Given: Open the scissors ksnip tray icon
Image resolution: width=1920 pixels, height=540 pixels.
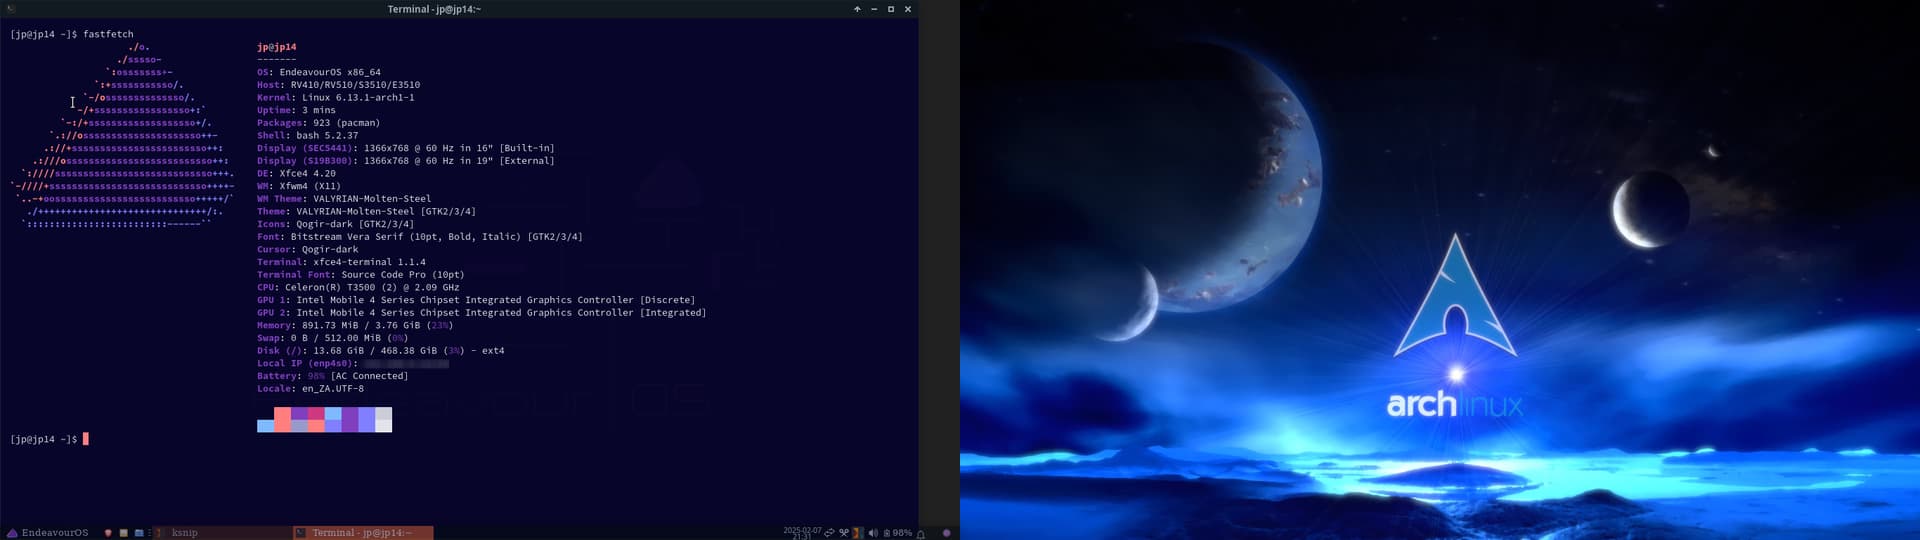Looking at the screenshot, I should tap(844, 533).
